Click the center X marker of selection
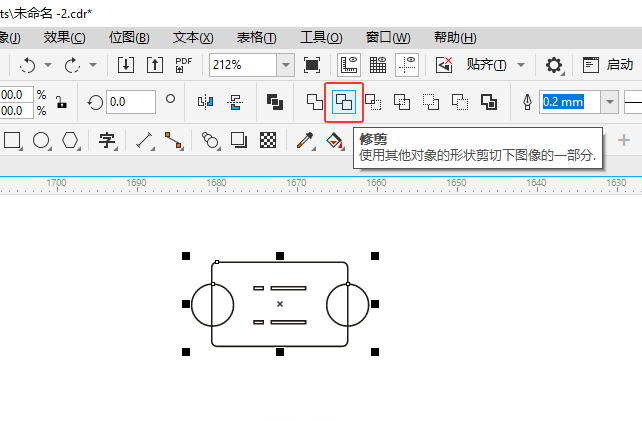Image resolution: width=642 pixels, height=421 pixels. point(280,304)
